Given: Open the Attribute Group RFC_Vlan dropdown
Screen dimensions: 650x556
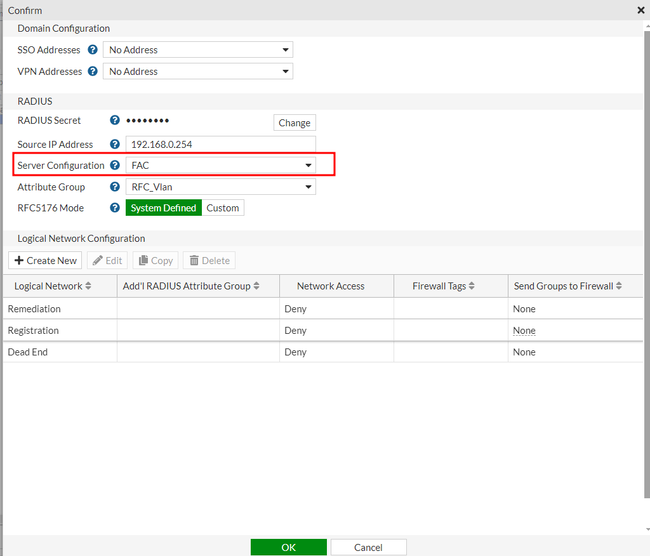Looking at the screenshot, I should (x=220, y=187).
